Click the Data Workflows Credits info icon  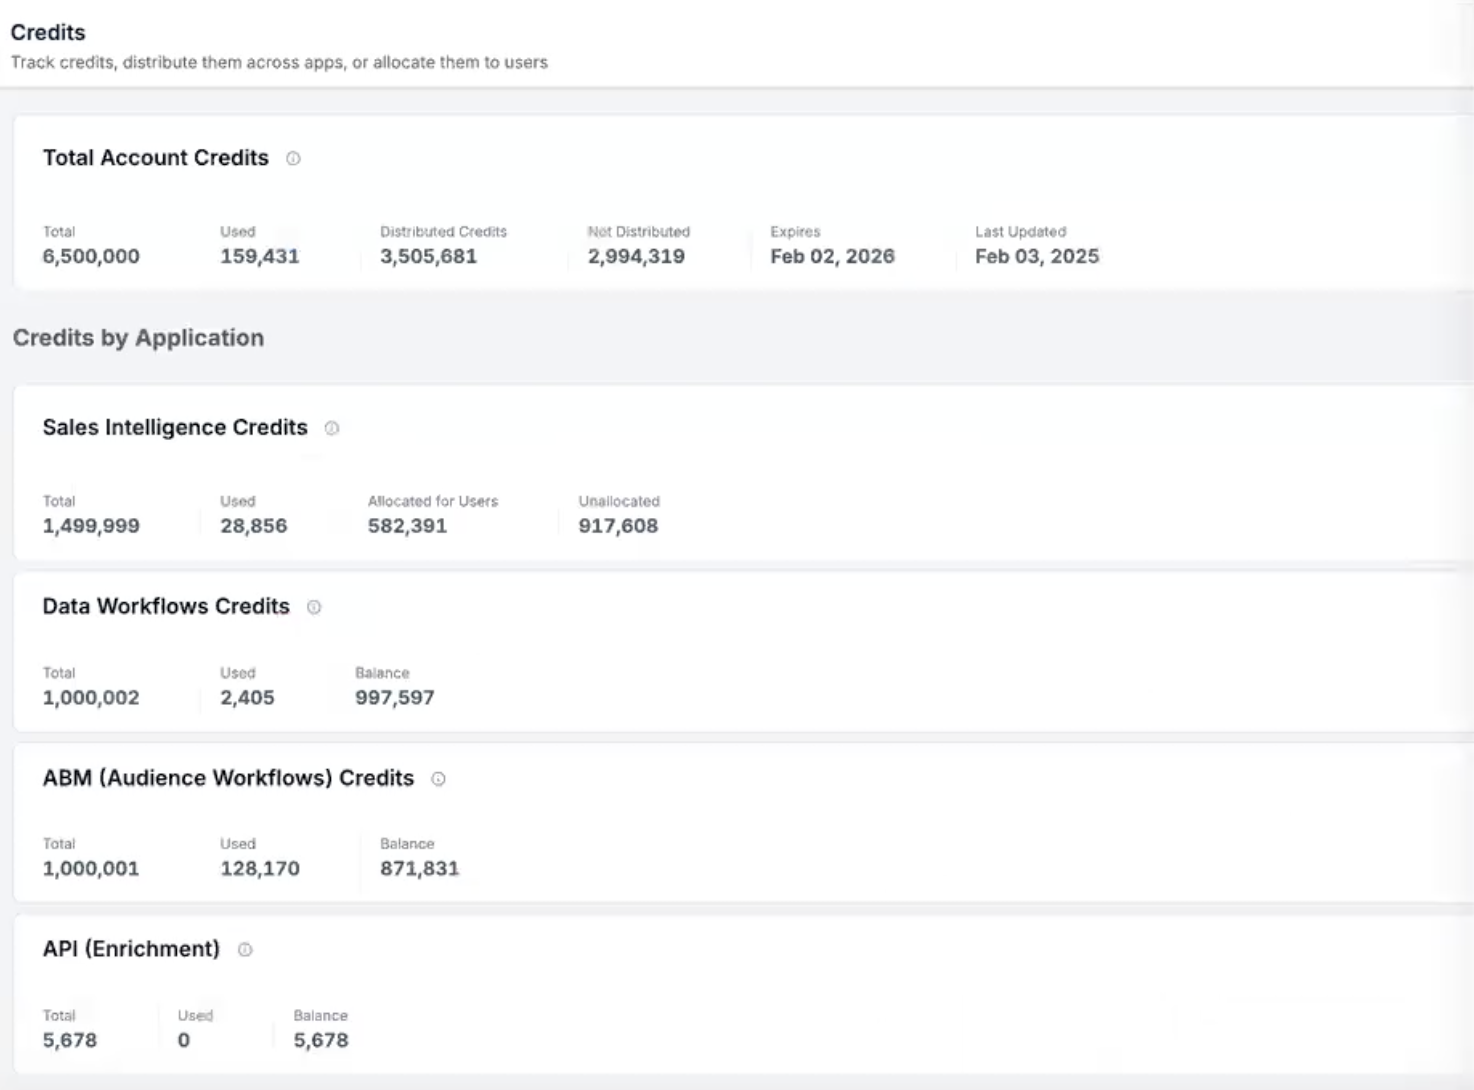tap(314, 607)
